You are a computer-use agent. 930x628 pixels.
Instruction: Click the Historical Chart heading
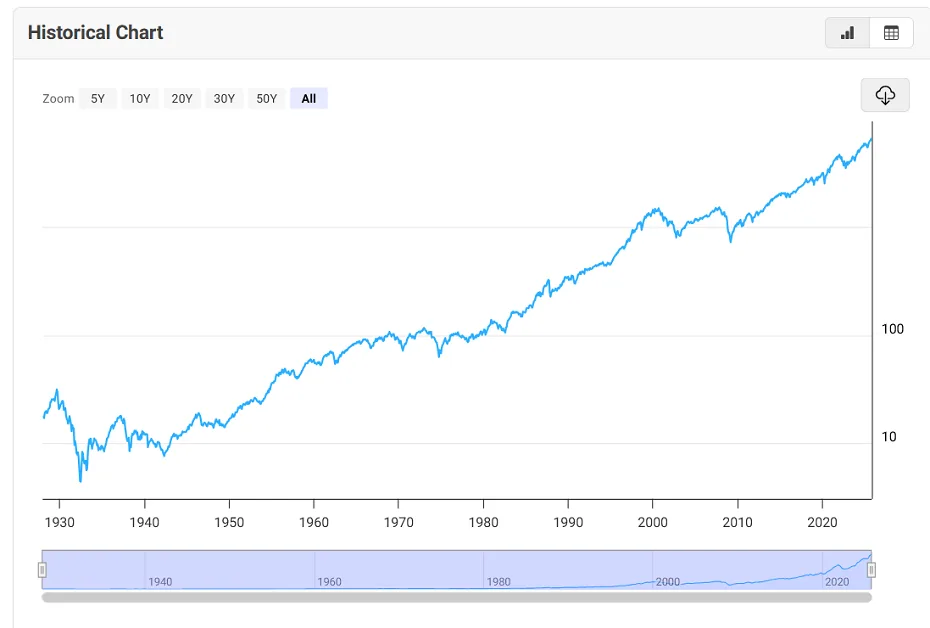point(95,33)
